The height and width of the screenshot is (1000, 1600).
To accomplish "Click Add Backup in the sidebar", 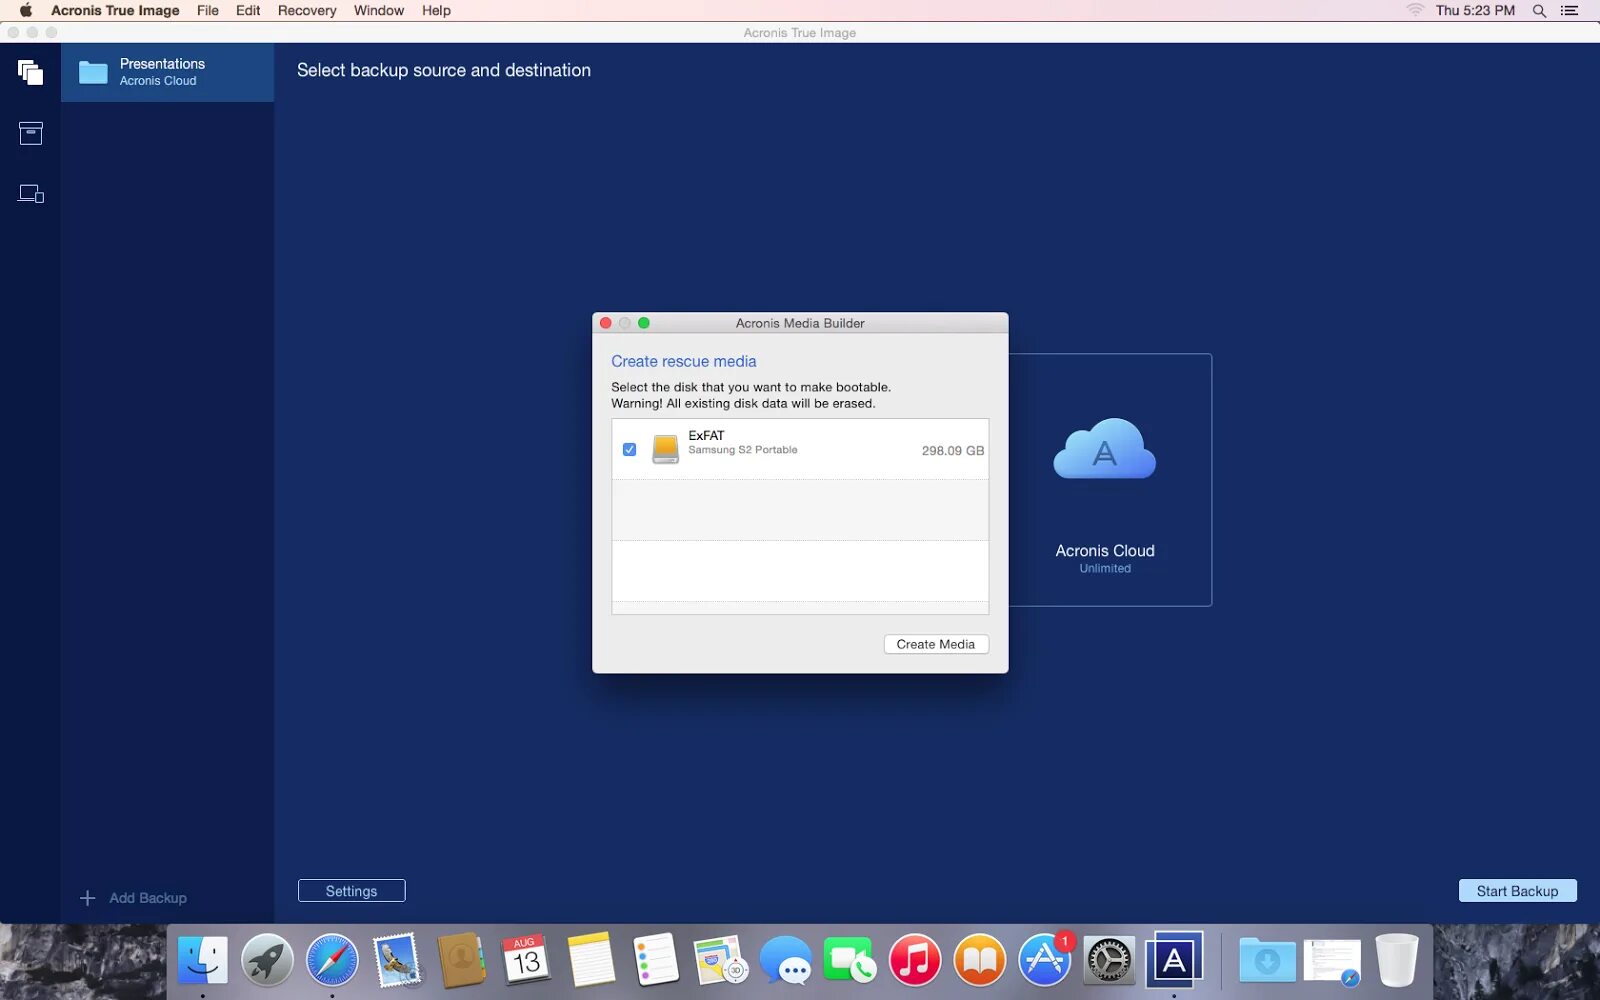I will tap(148, 898).
